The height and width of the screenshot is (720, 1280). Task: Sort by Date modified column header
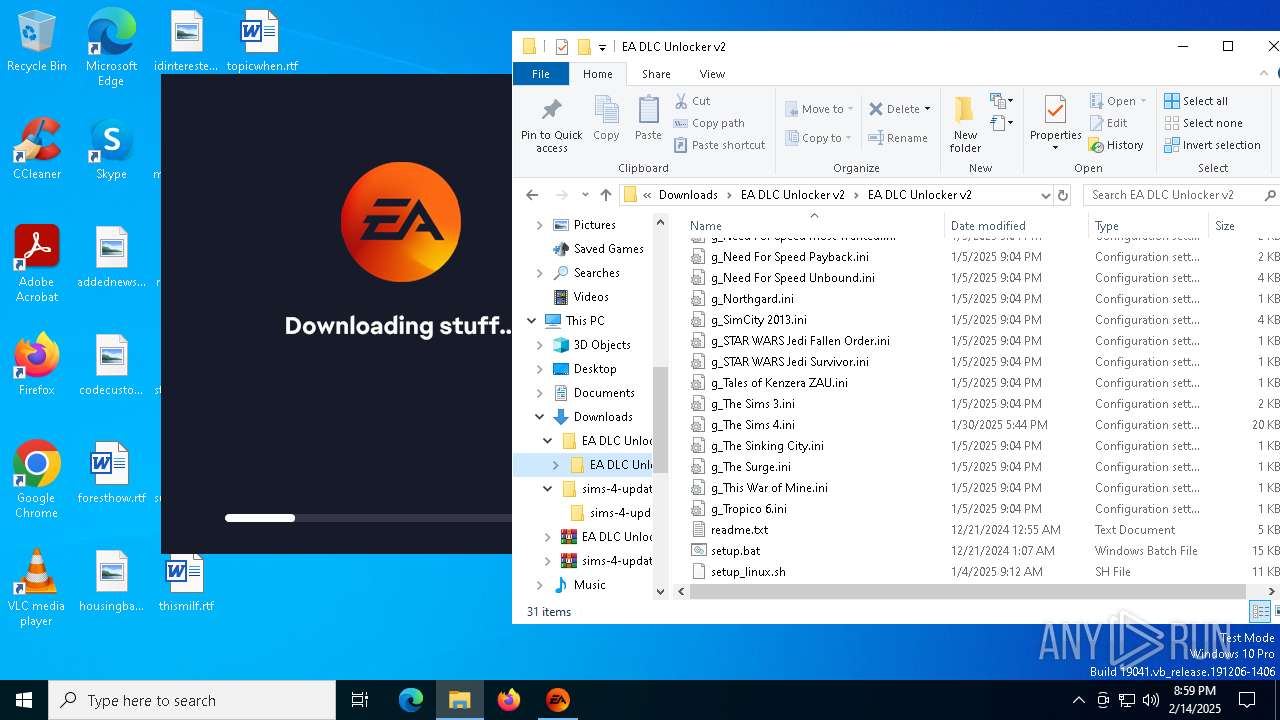click(x=1016, y=226)
